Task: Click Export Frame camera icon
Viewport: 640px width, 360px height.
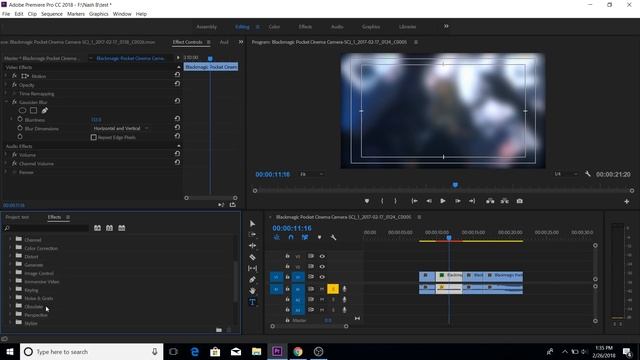Action: click(519, 201)
